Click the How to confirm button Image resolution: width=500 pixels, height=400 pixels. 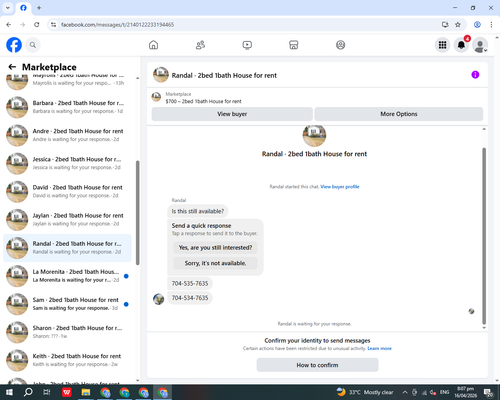tap(317, 365)
